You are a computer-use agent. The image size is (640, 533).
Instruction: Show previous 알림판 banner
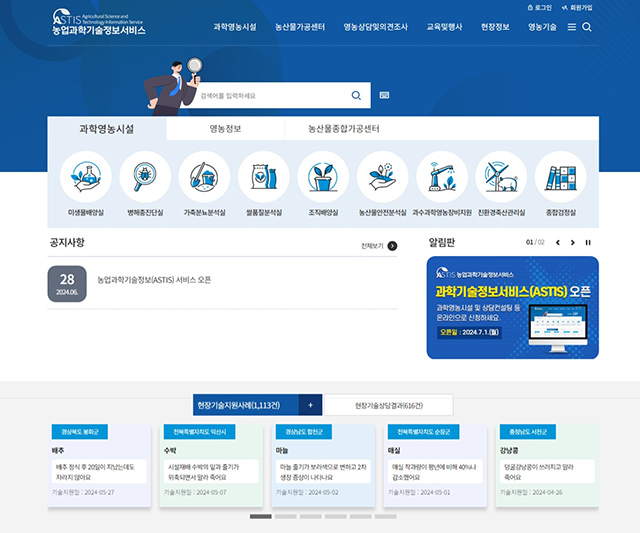558,242
